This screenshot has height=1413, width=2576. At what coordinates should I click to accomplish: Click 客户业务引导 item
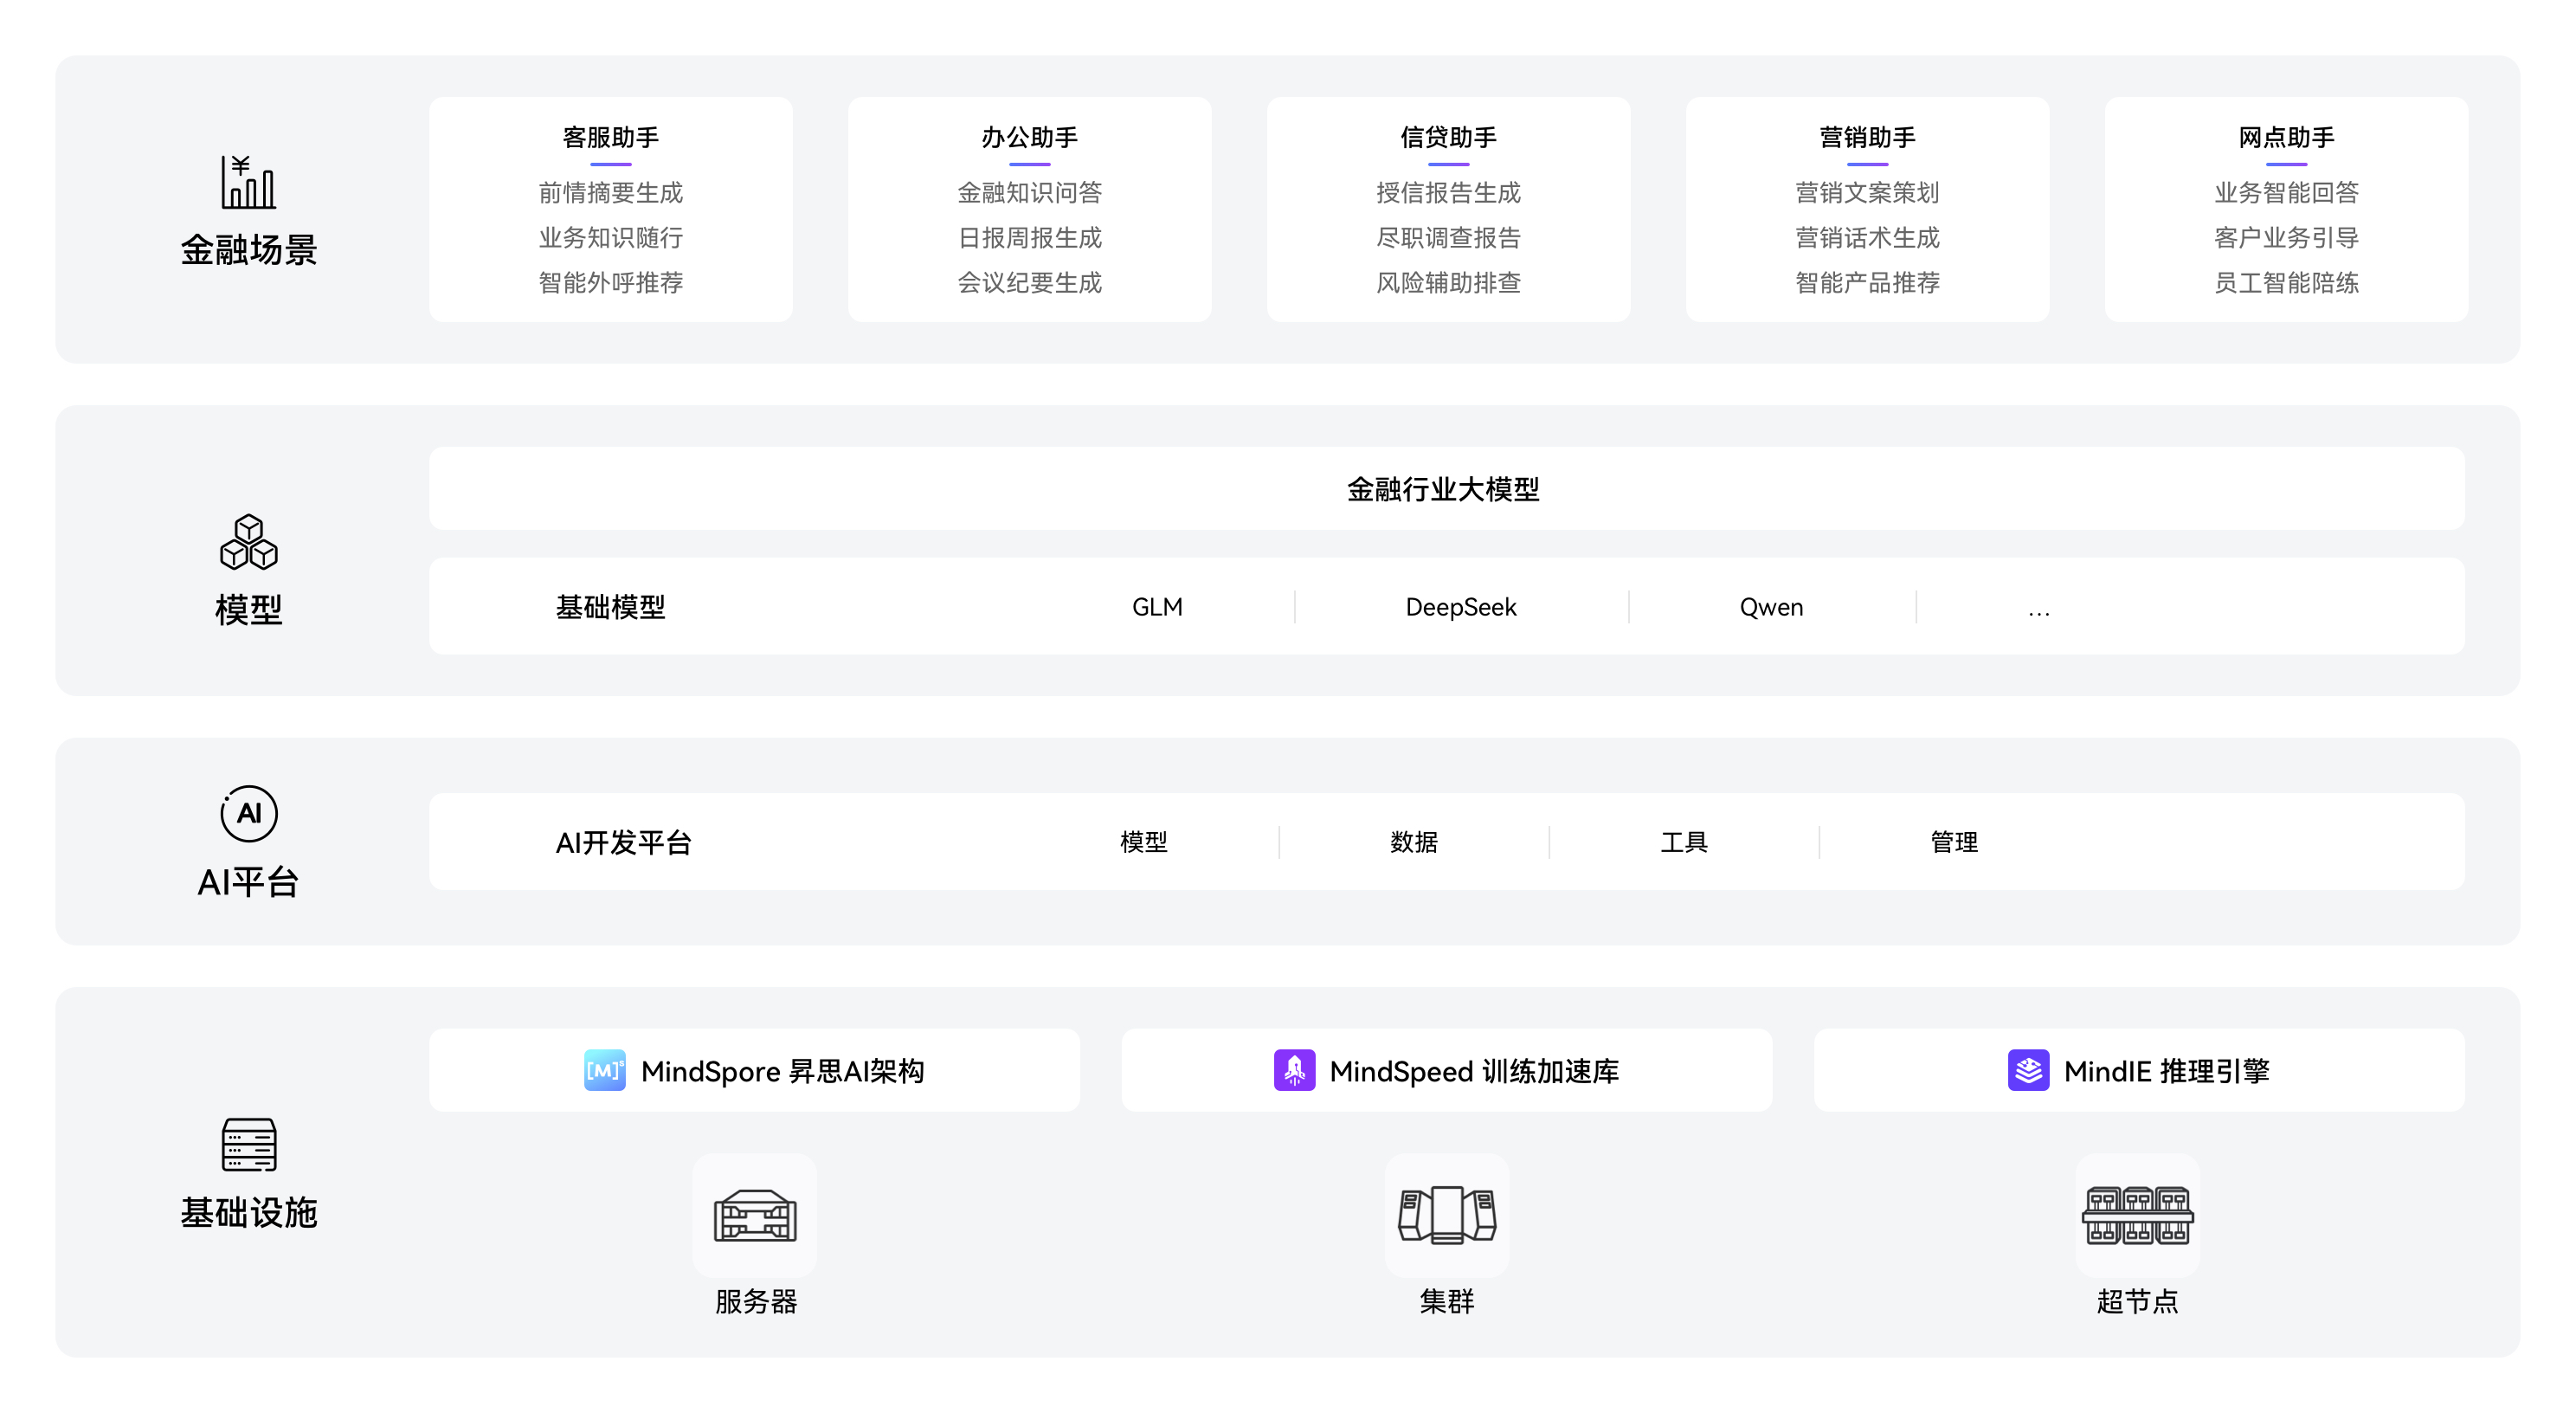(x=2286, y=237)
